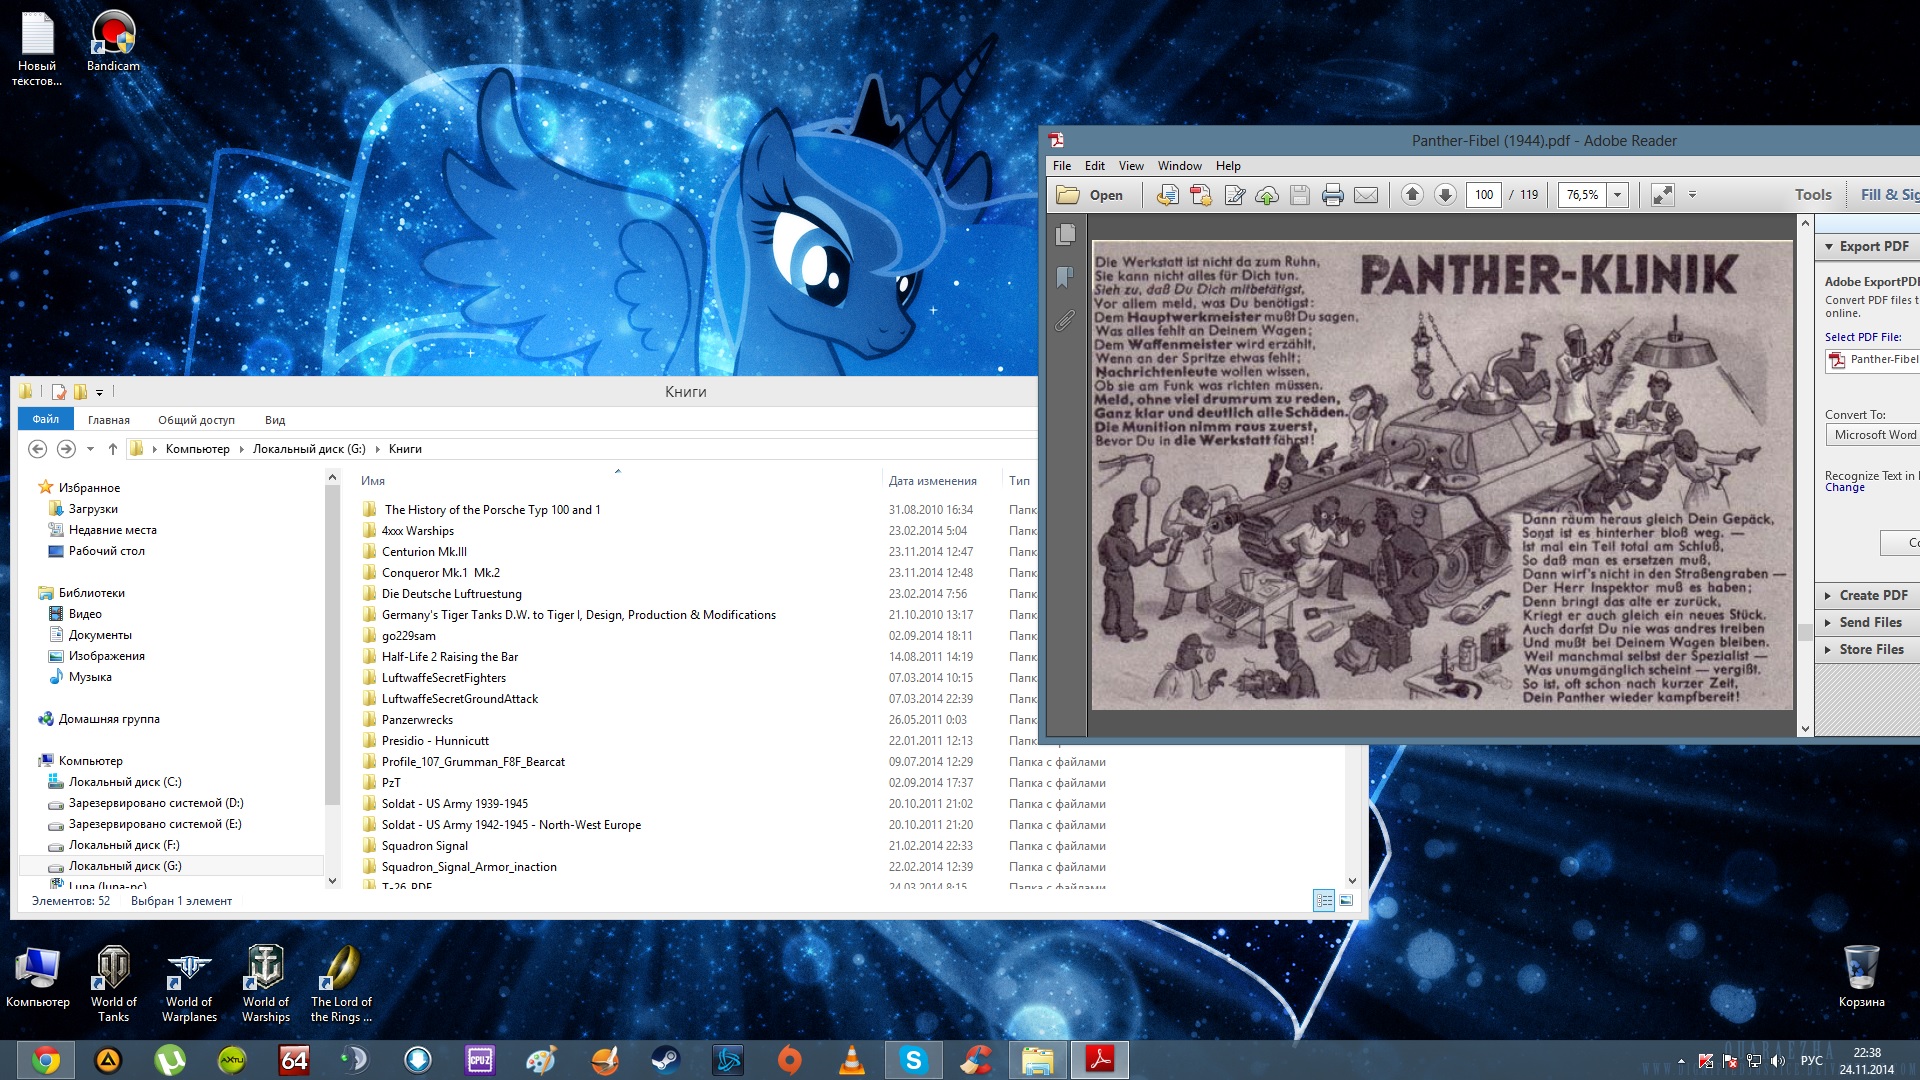Image resolution: width=1920 pixels, height=1080 pixels.
Task: Click the Print icon in Adobe Reader toolbar
Action: click(1333, 195)
